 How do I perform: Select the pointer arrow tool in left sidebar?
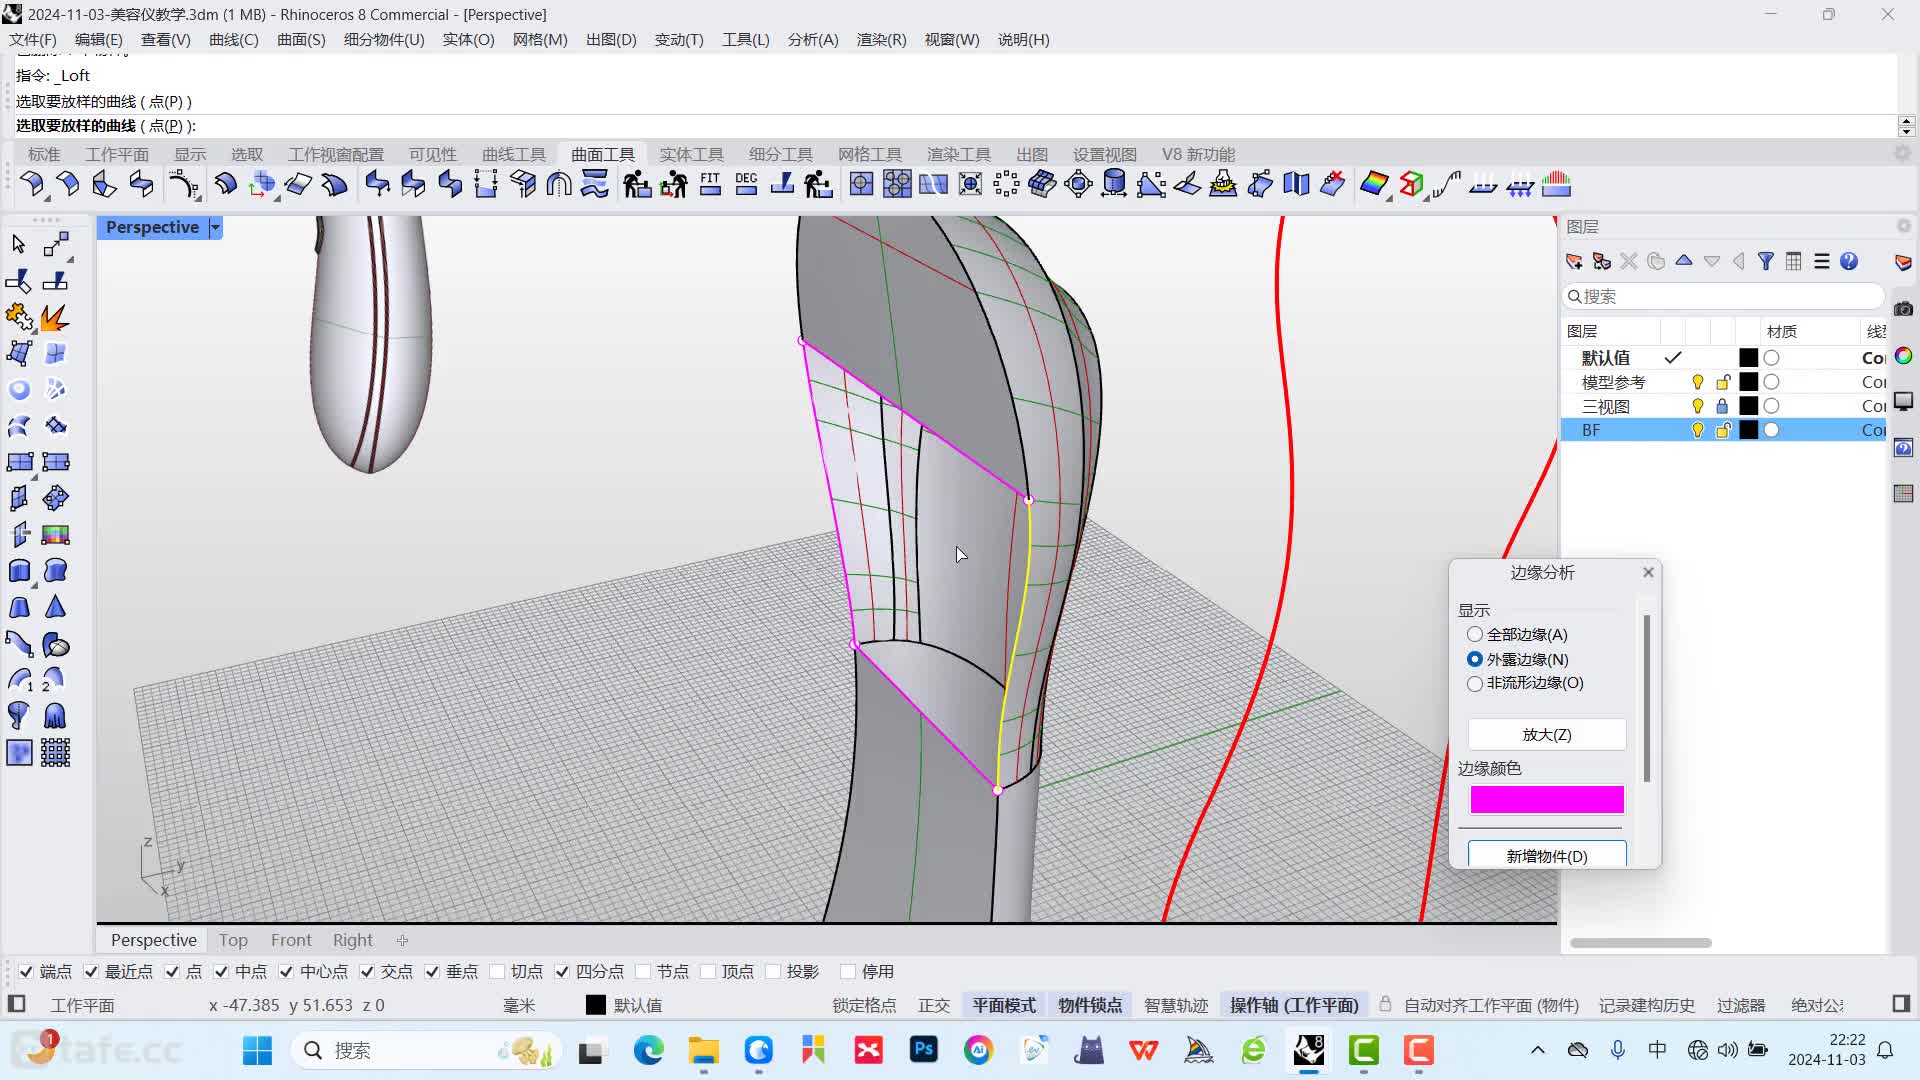point(18,244)
